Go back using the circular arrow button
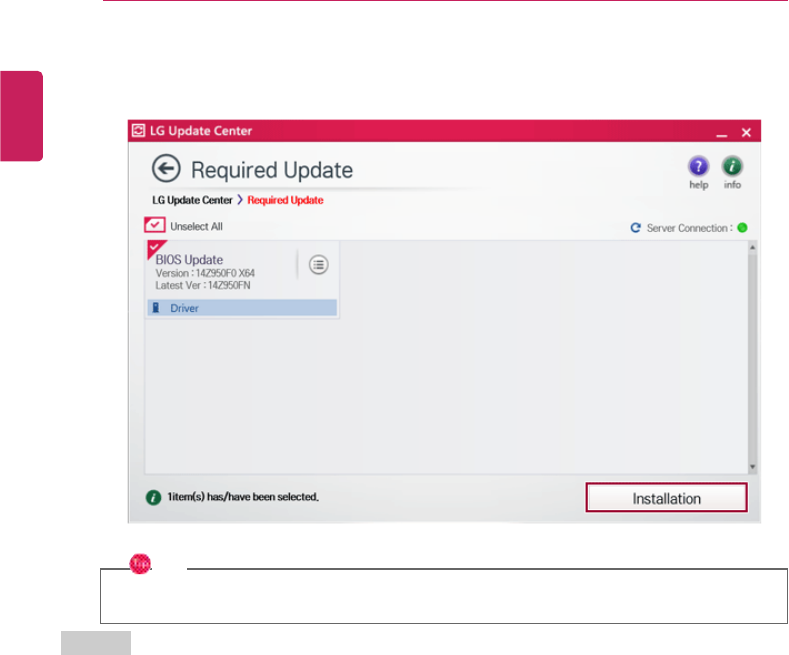Screen dimensions: 789x655 166,168
